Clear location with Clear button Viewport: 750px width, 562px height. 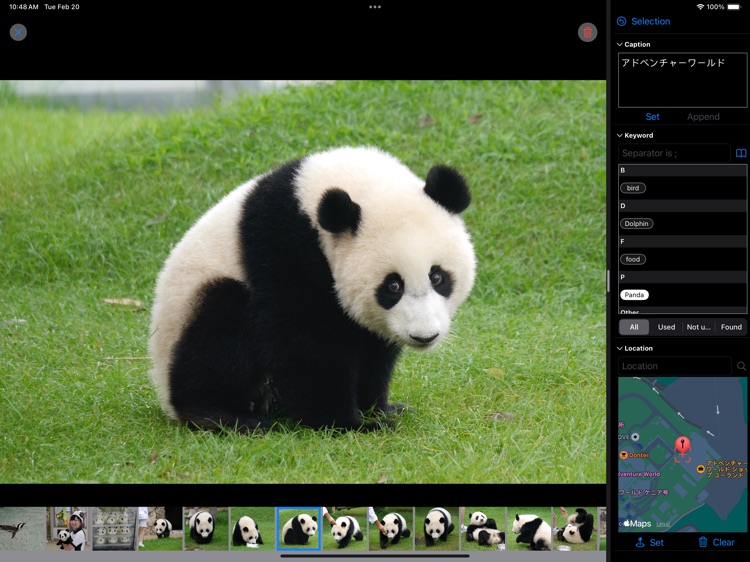pos(716,542)
